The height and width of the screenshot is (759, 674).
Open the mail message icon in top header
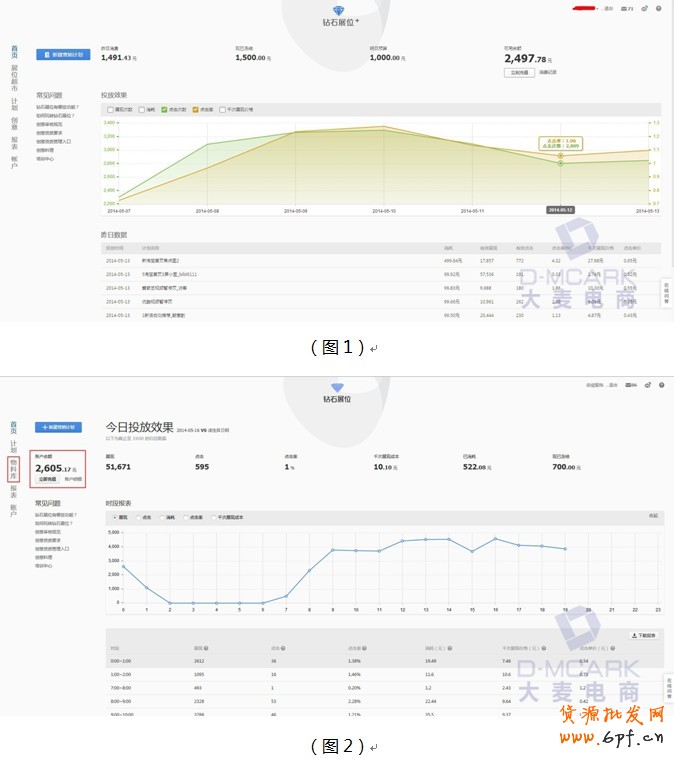click(x=625, y=8)
